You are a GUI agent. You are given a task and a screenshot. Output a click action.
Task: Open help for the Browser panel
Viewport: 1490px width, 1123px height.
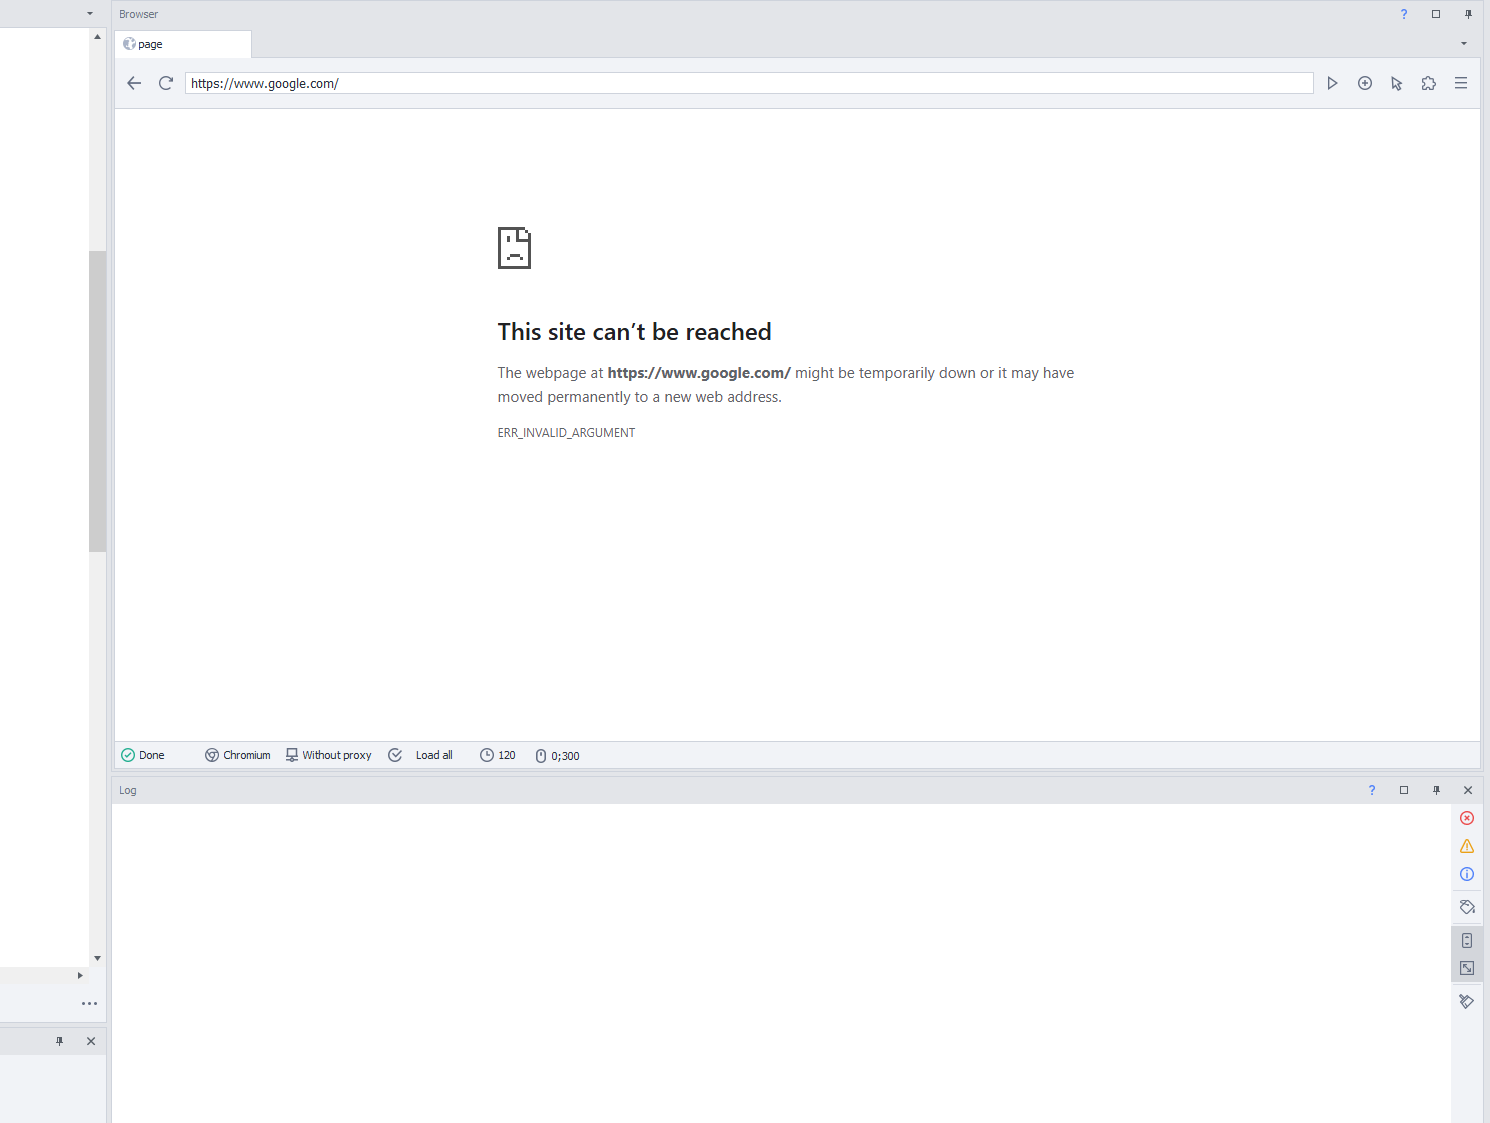point(1404,14)
